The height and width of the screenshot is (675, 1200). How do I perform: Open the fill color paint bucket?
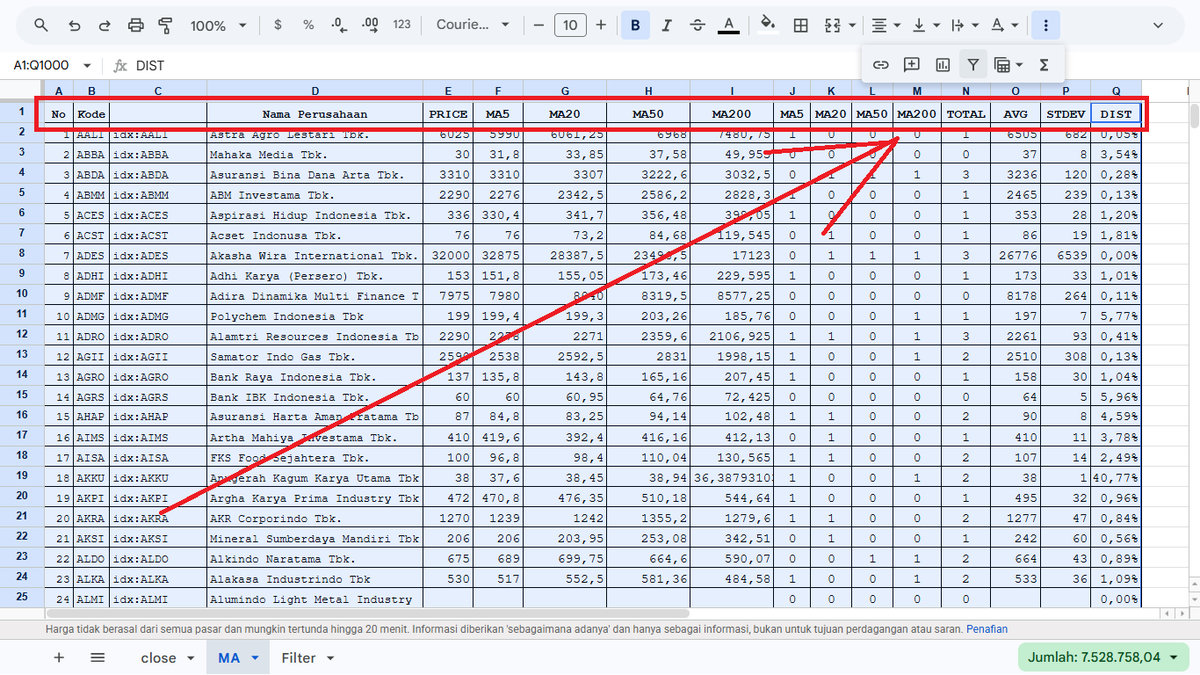pyautogui.click(x=768, y=25)
